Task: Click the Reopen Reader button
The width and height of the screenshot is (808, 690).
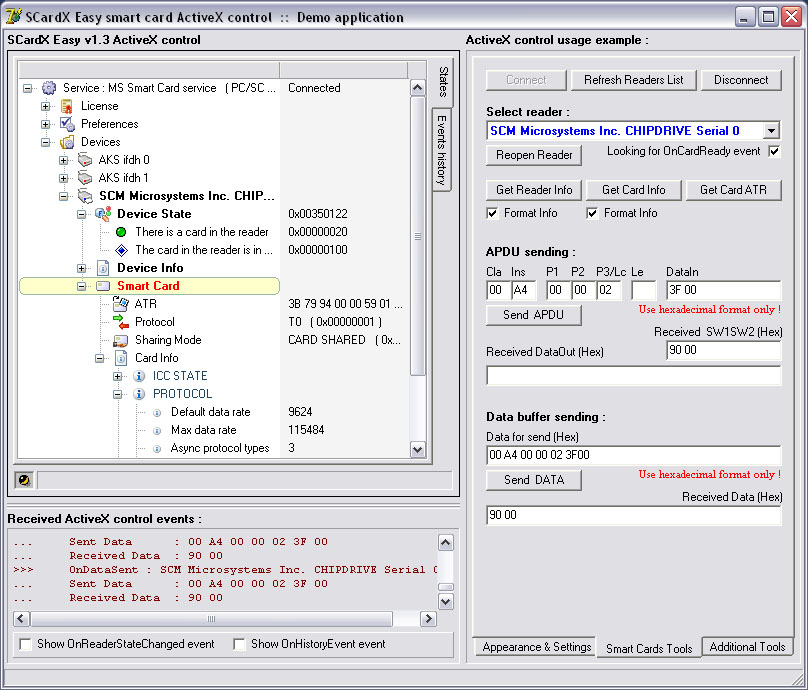Action: point(534,155)
